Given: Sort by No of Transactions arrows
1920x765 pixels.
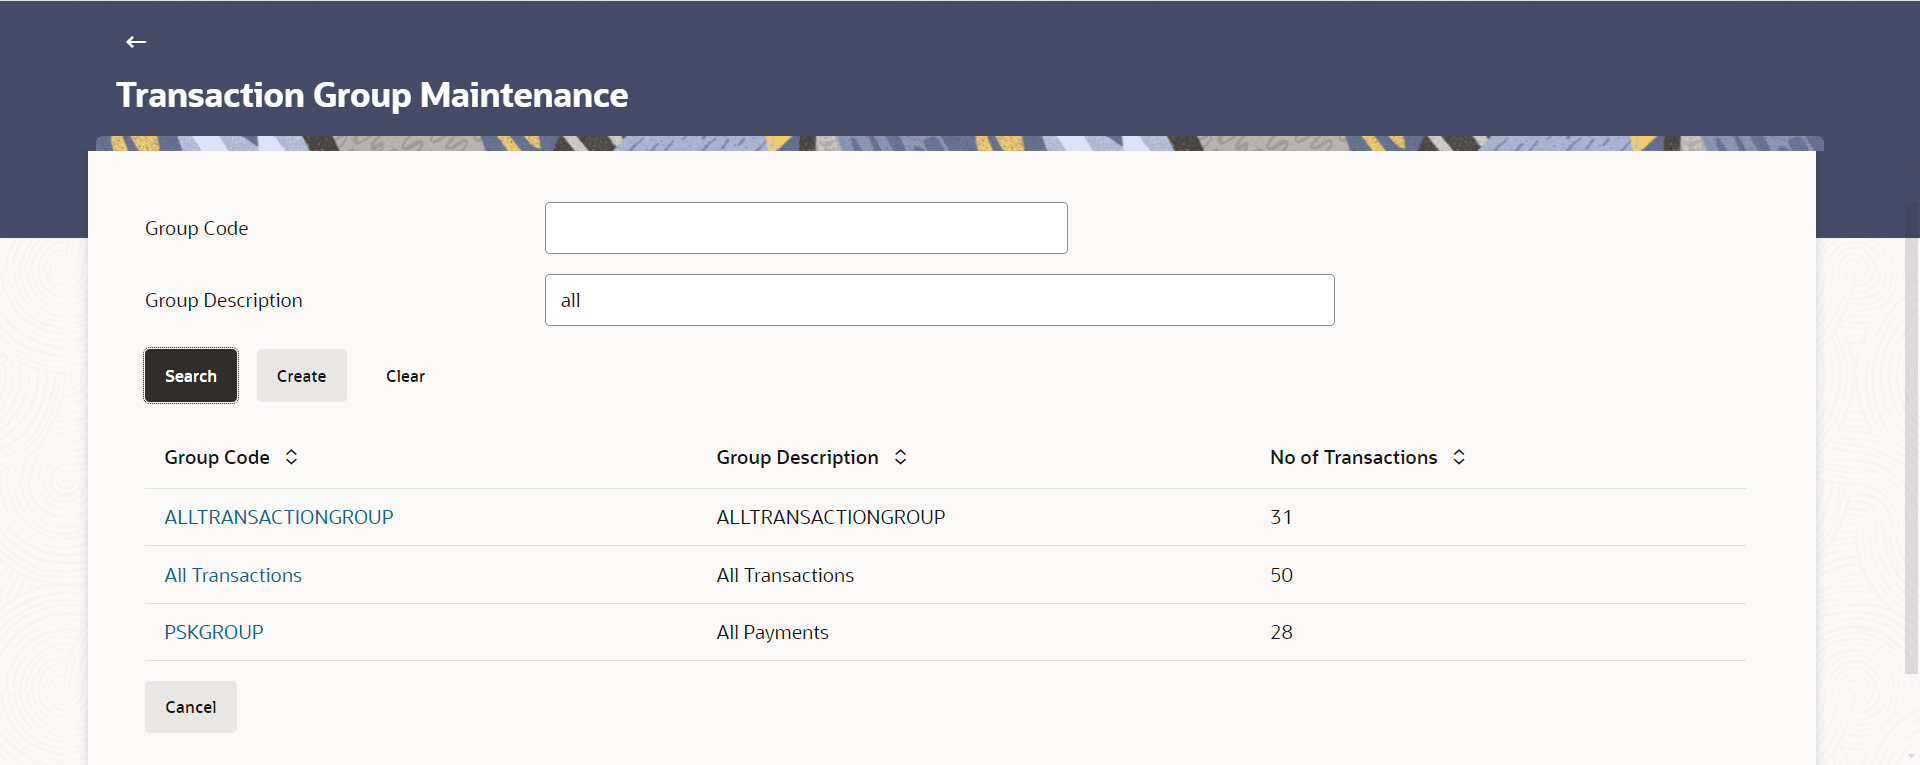Looking at the screenshot, I should (1459, 457).
